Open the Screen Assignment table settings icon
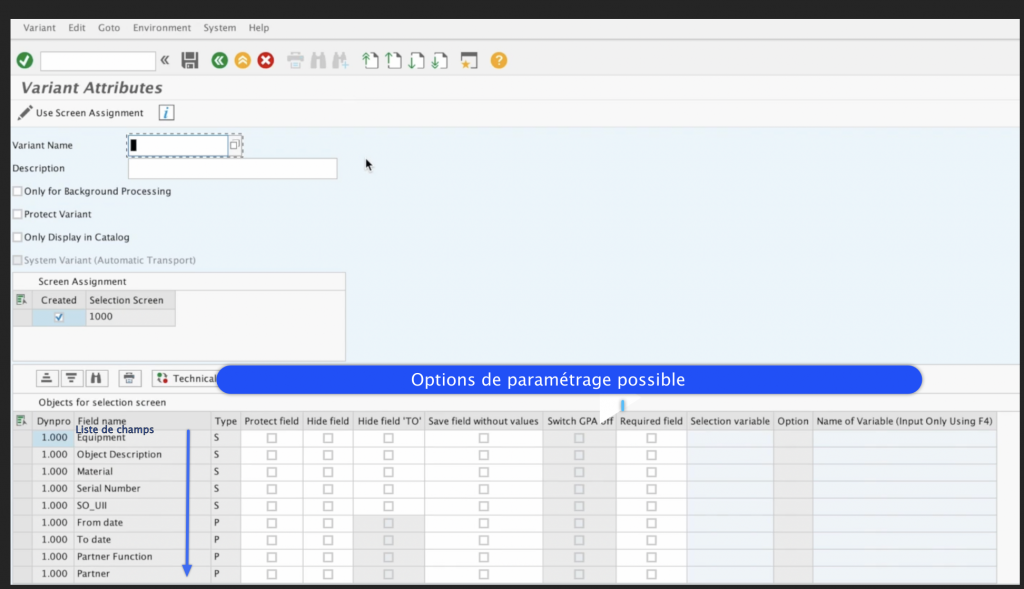The width and height of the screenshot is (1024, 589). pyautogui.click(x=21, y=300)
